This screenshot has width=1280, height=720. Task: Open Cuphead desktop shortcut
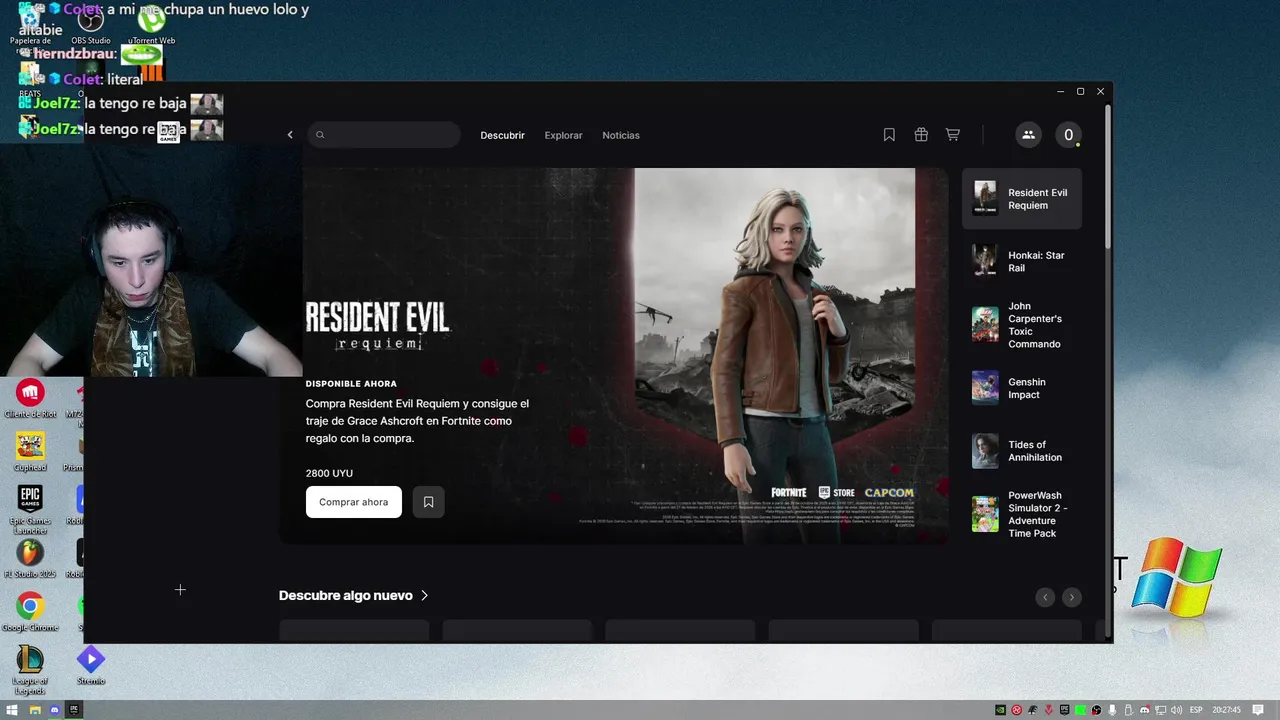[x=30, y=452]
